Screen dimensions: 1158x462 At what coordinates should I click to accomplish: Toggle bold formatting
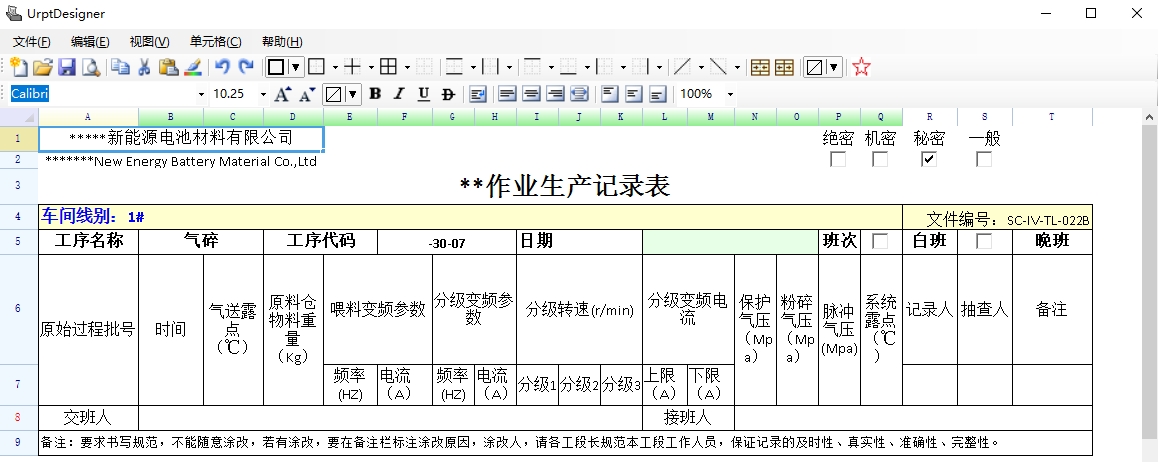(x=375, y=94)
